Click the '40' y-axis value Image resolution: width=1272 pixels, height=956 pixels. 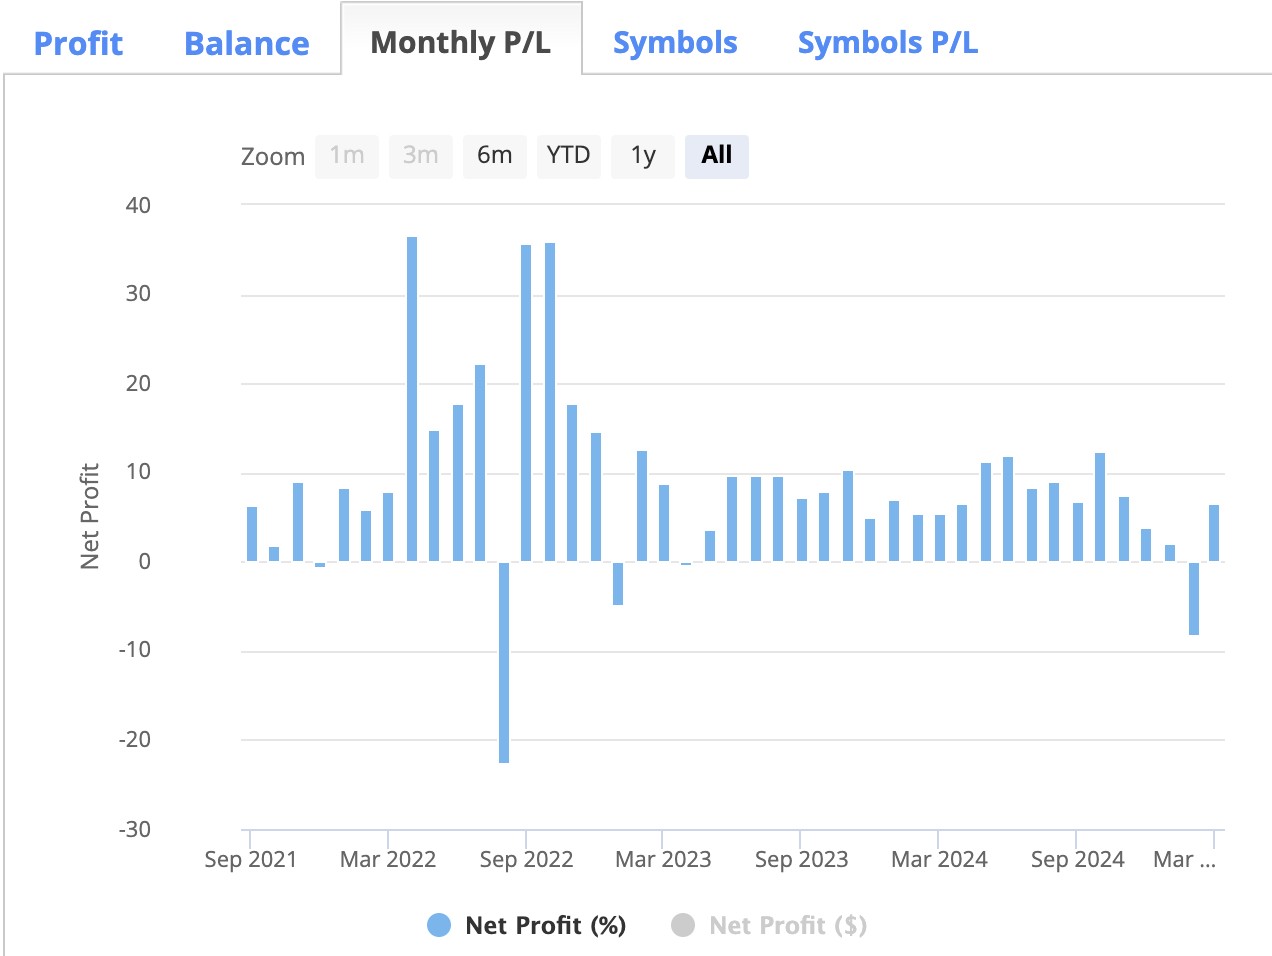pos(138,205)
